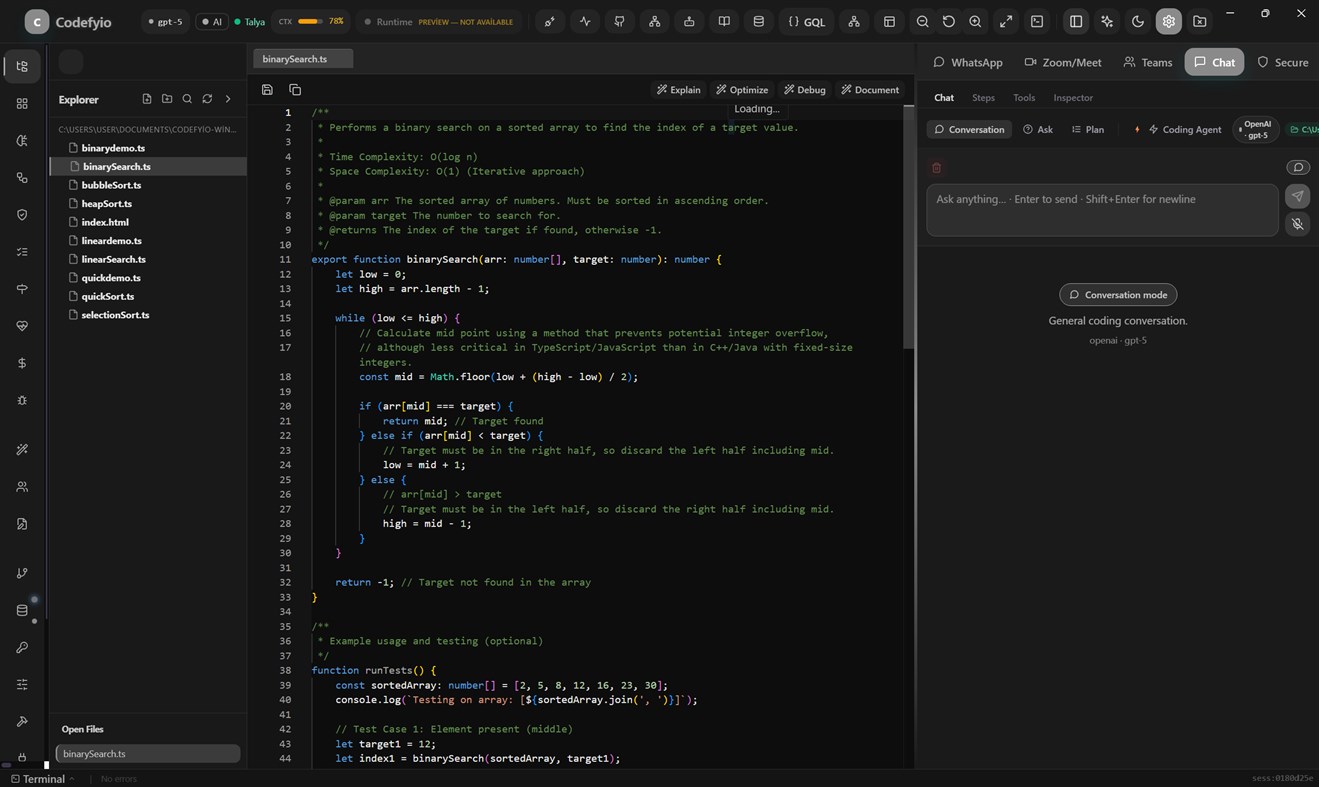Click the send message paper plane icon

1297,196
